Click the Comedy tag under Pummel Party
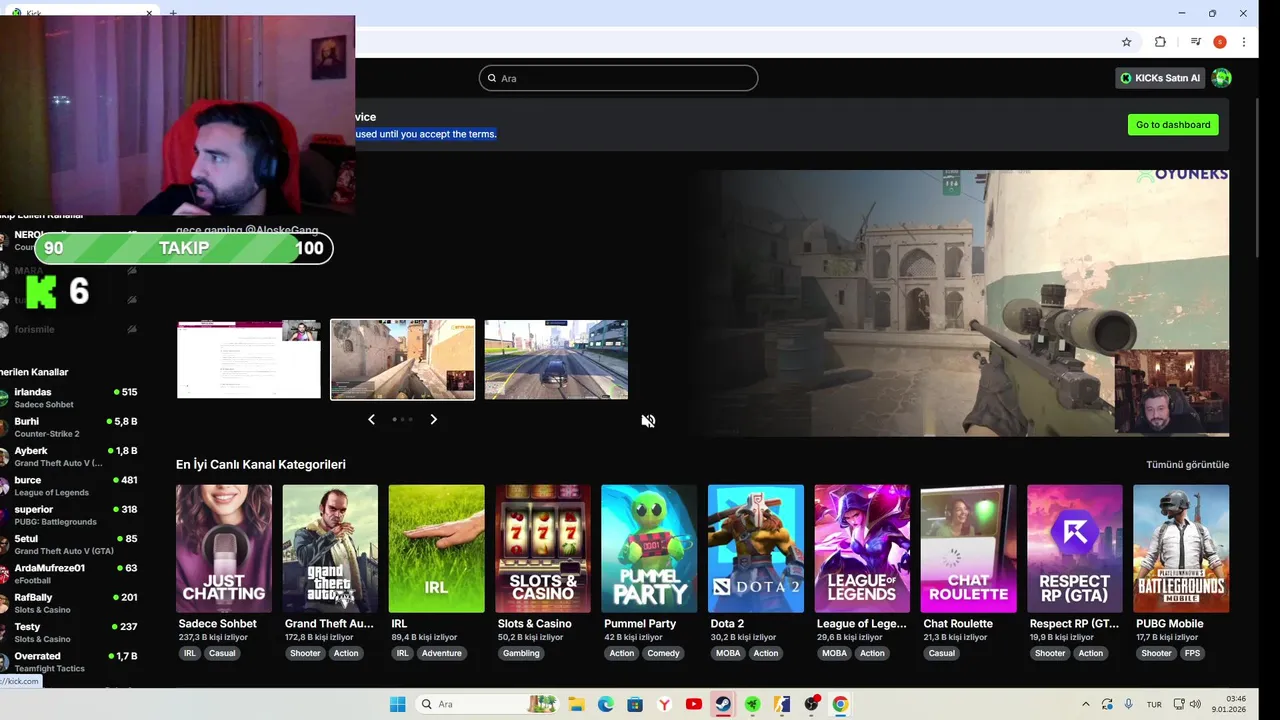1280x720 pixels. (663, 653)
